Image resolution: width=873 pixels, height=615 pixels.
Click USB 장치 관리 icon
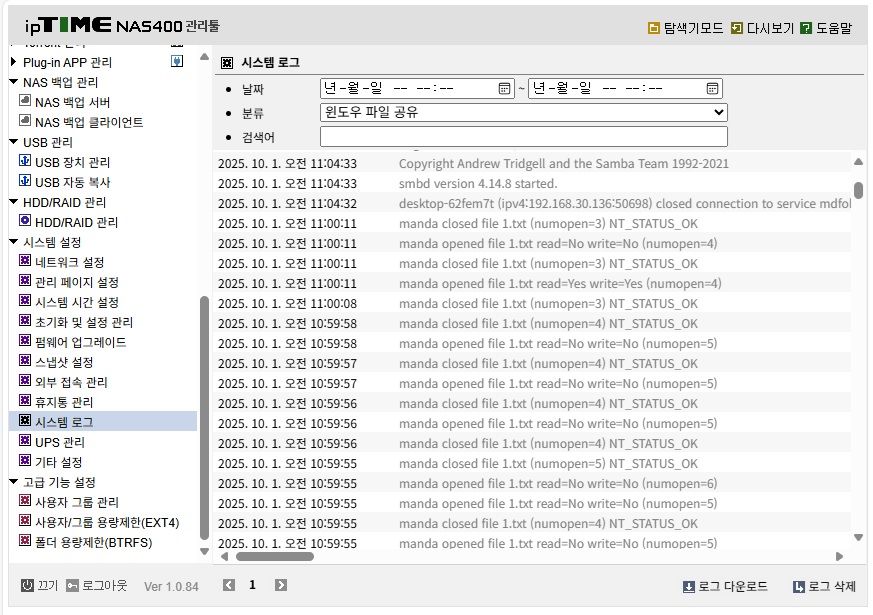(24, 160)
